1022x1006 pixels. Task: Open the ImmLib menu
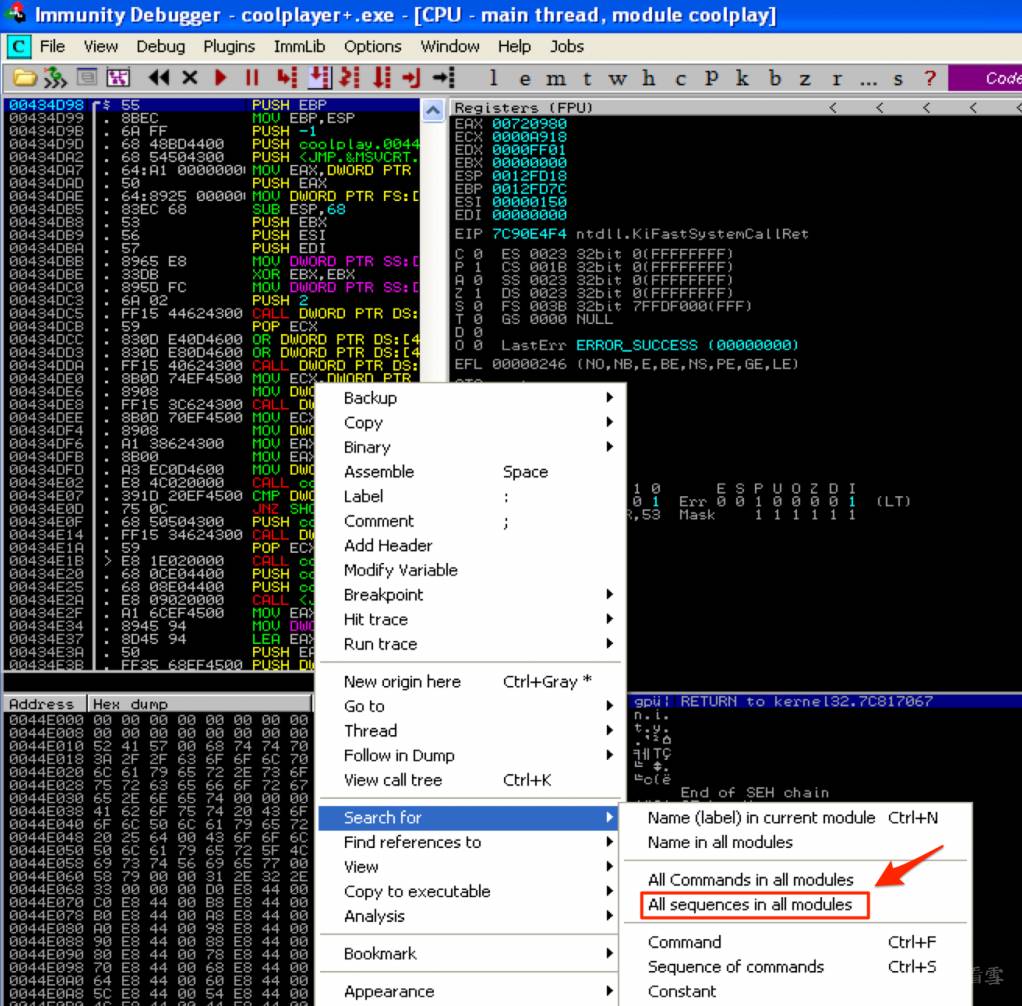click(x=299, y=46)
